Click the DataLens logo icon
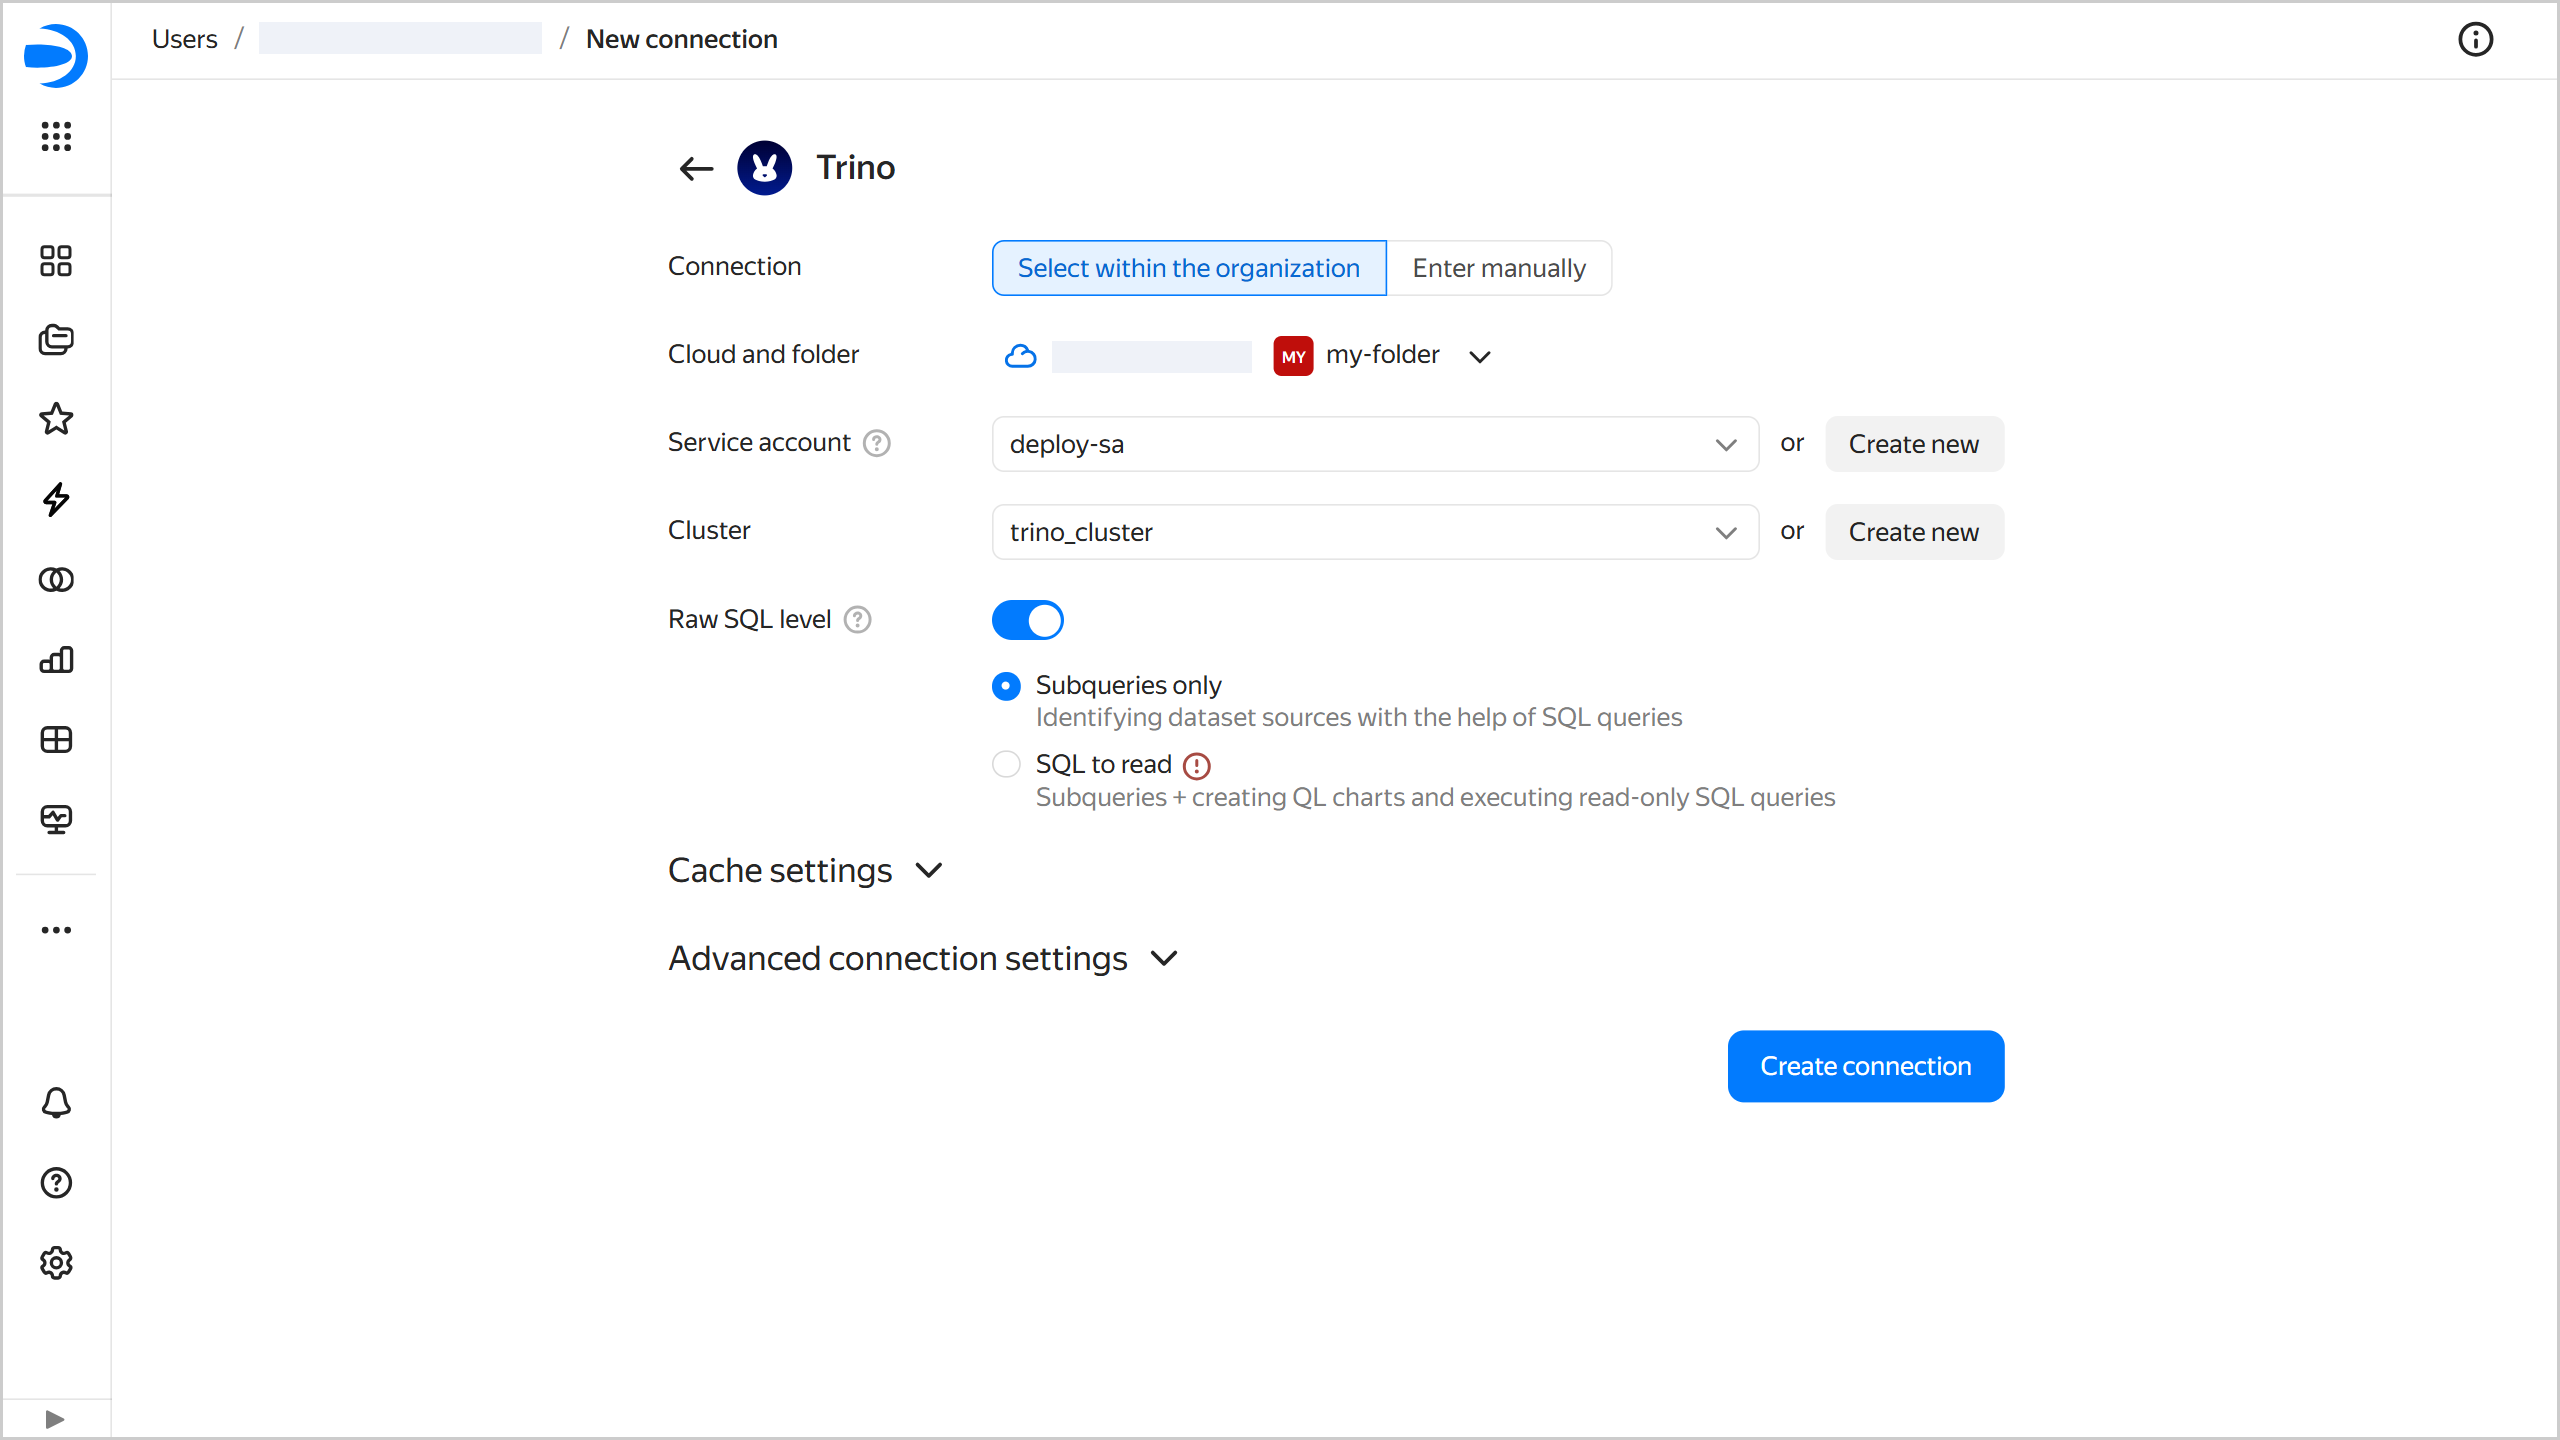Image resolution: width=2560 pixels, height=1440 pixels. click(x=56, y=56)
